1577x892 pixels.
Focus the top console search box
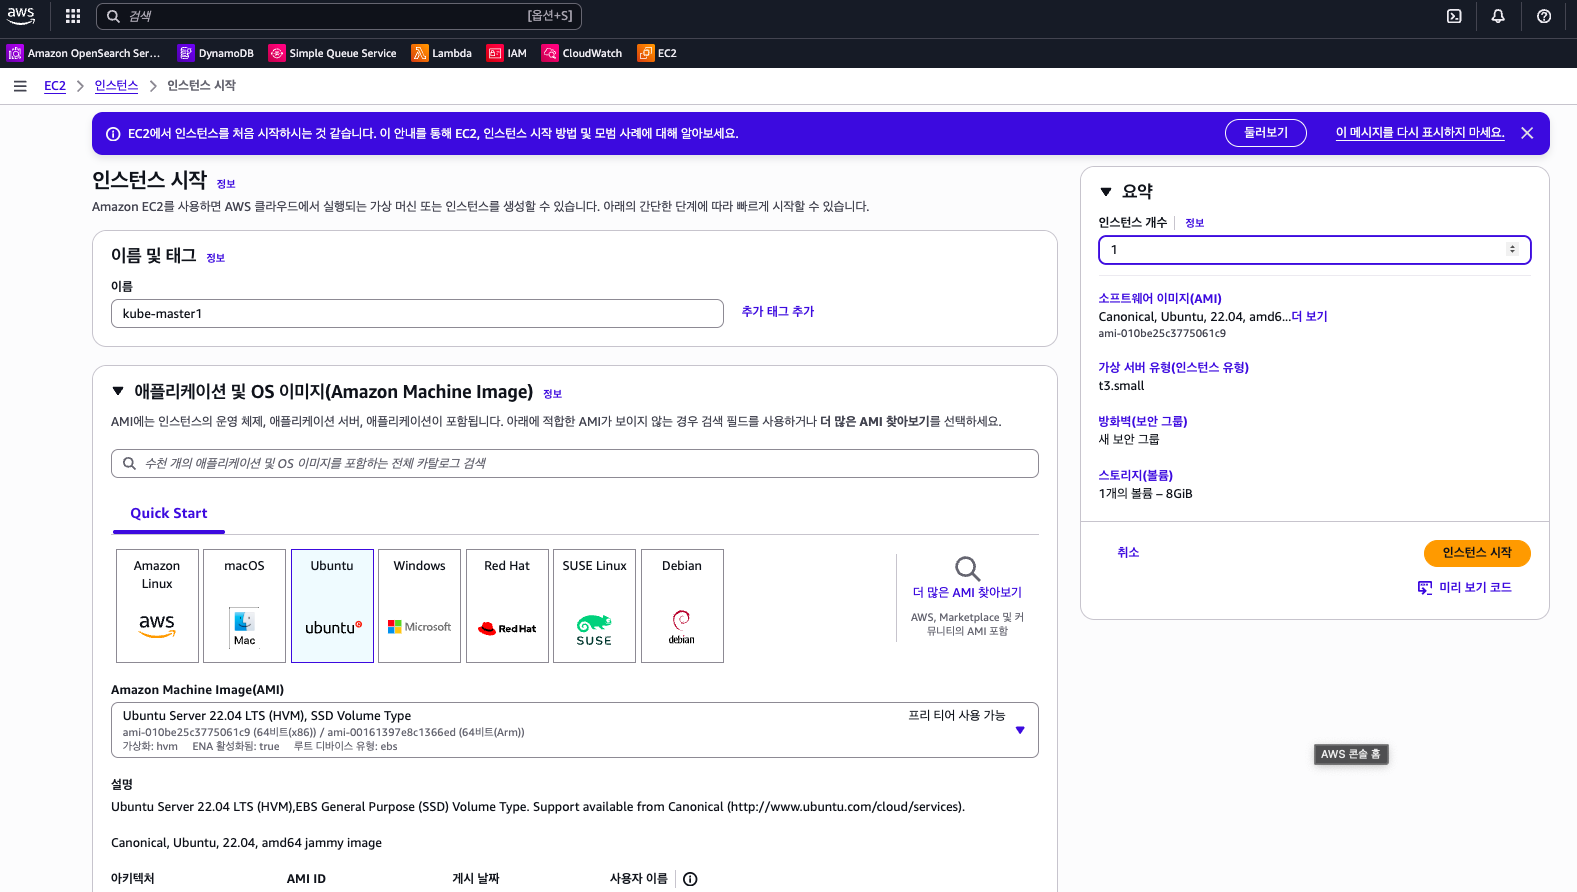339,16
